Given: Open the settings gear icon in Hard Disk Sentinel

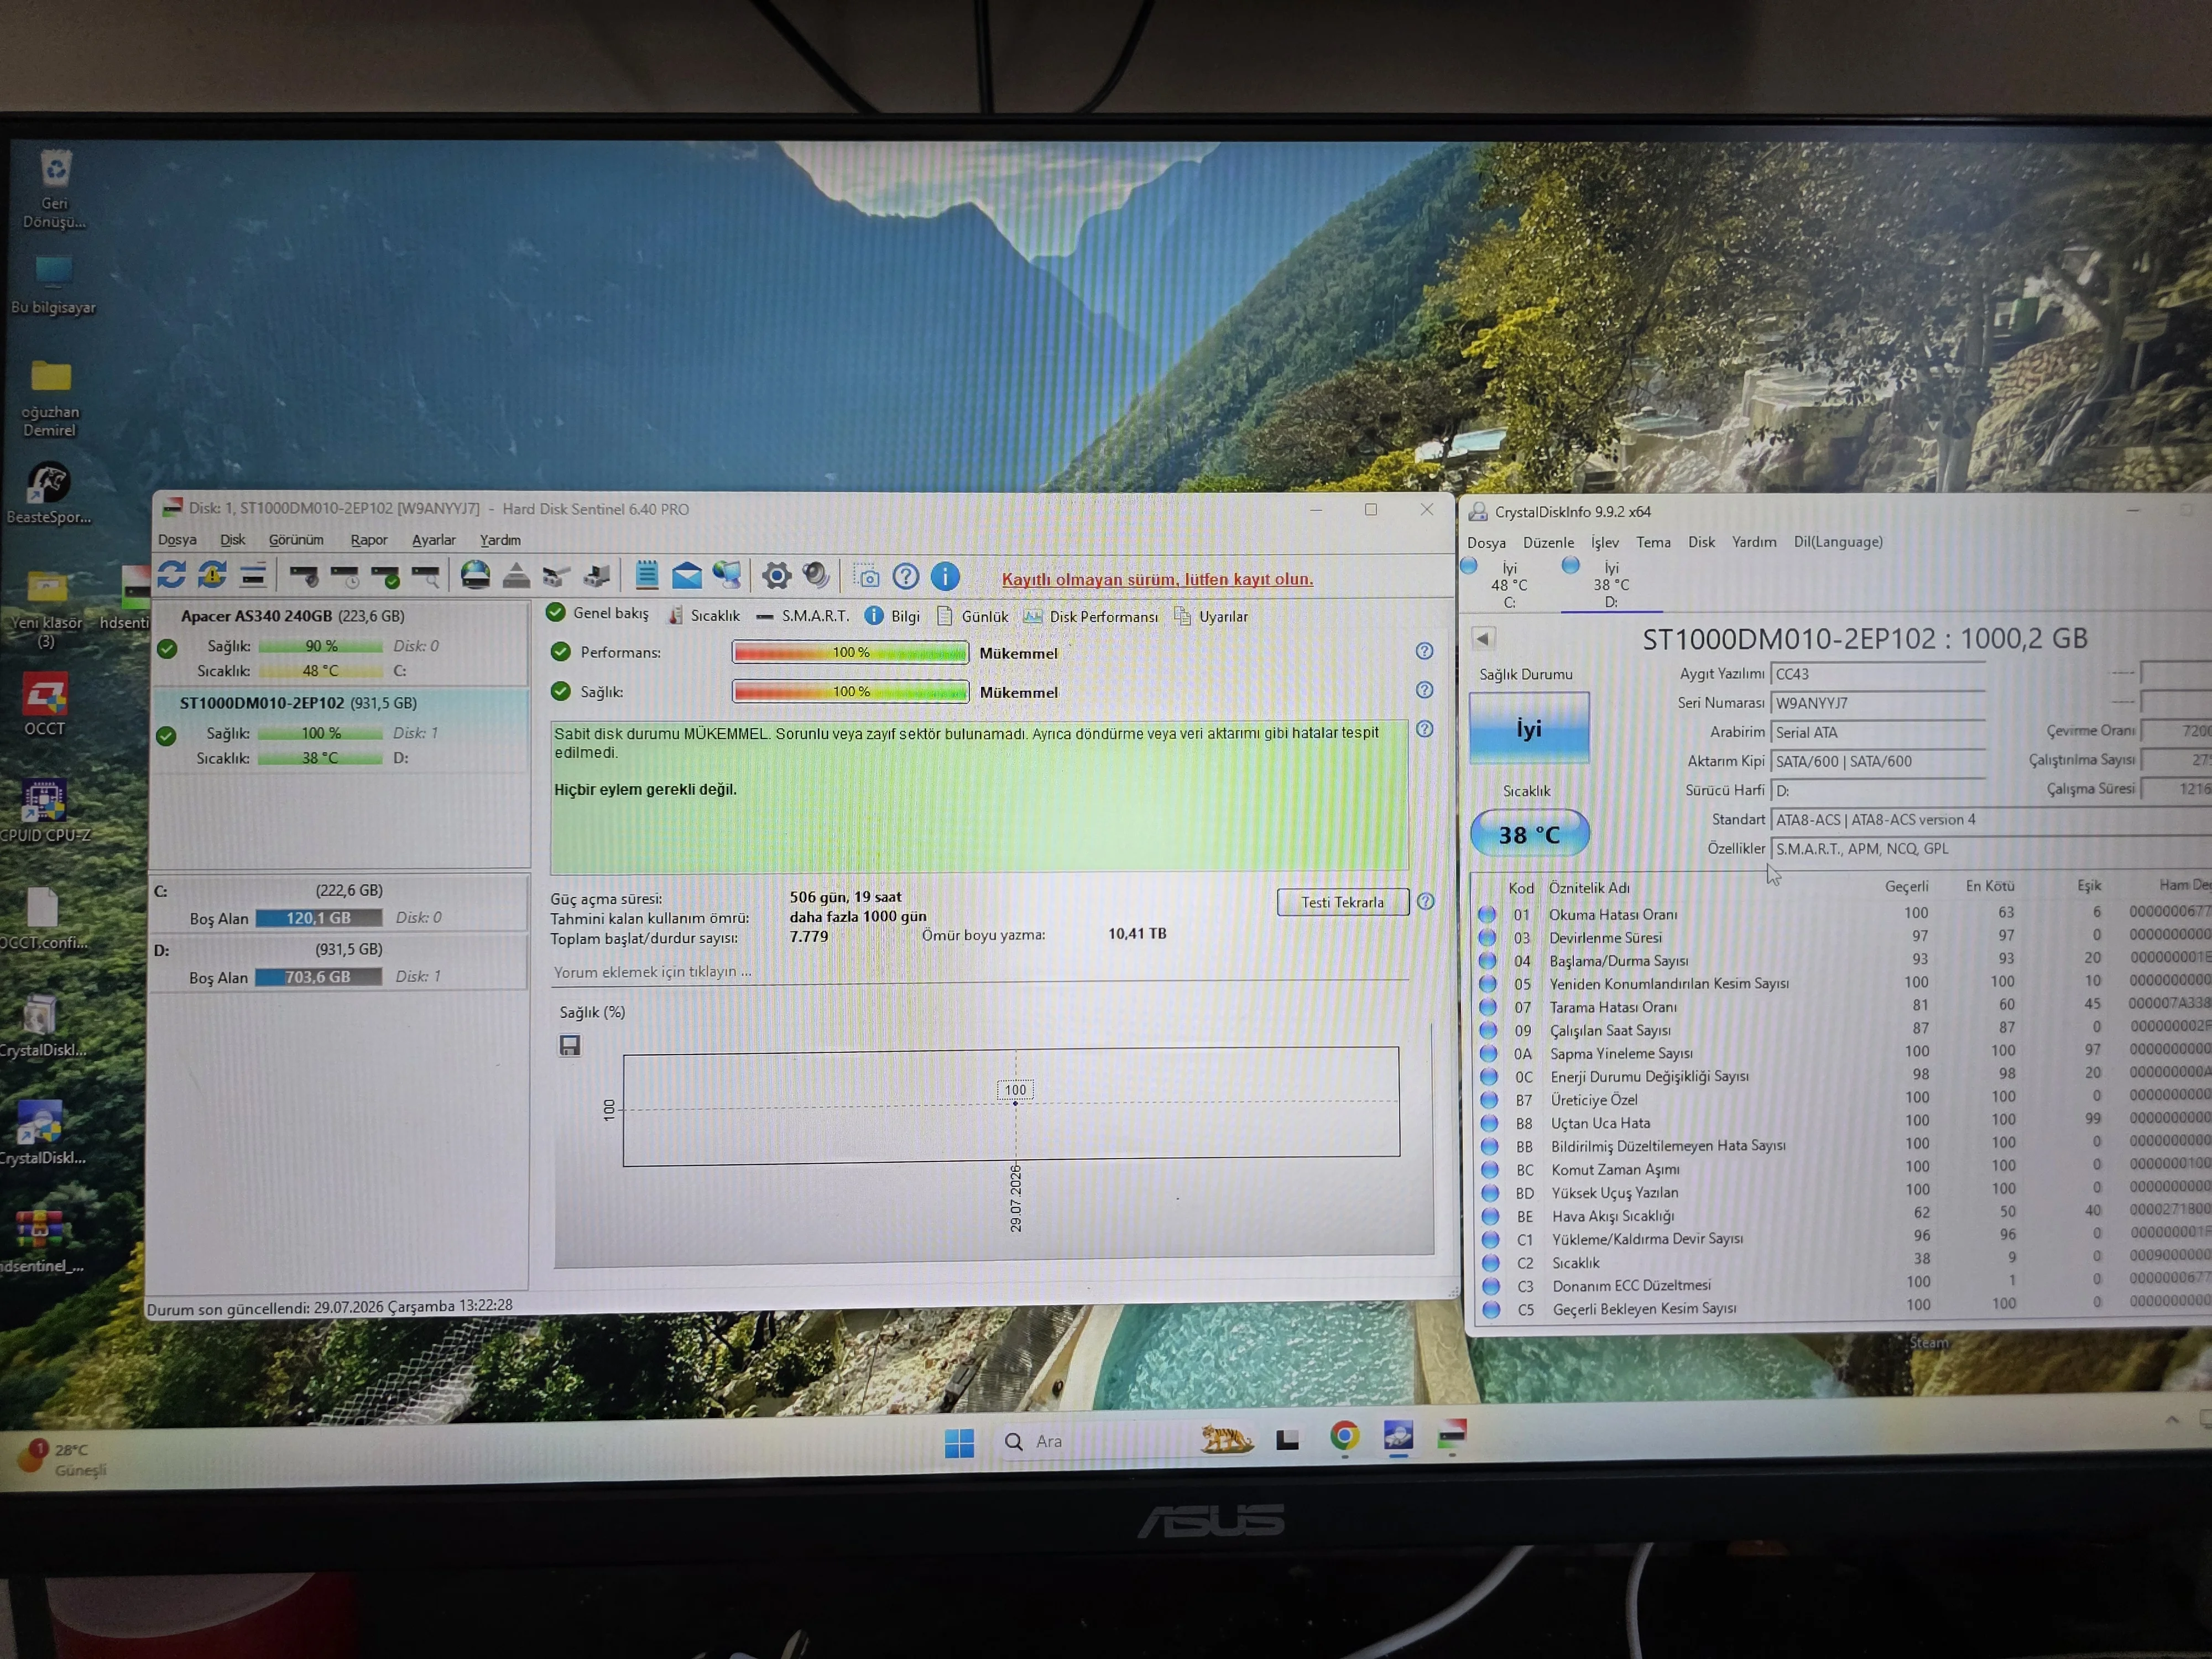Looking at the screenshot, I should tap(776, 575).
